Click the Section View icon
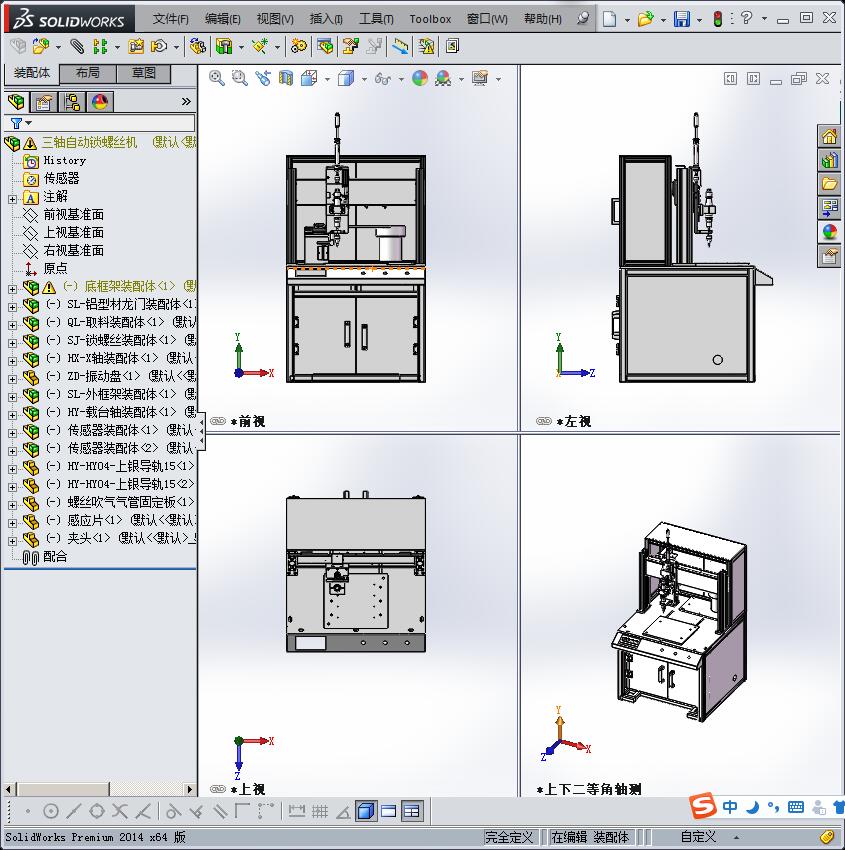845x850 pixels. 286,79
